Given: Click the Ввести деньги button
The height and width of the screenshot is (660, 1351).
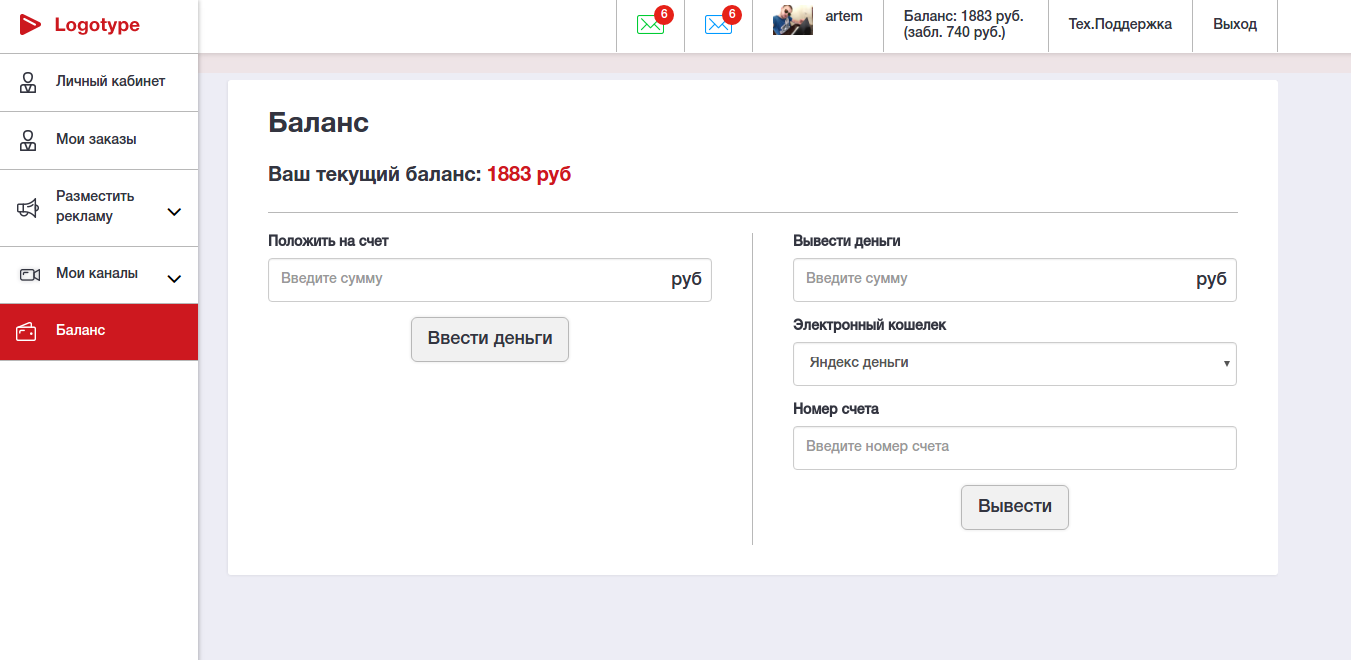Looking at the screenshot, I should coord(490,339).
